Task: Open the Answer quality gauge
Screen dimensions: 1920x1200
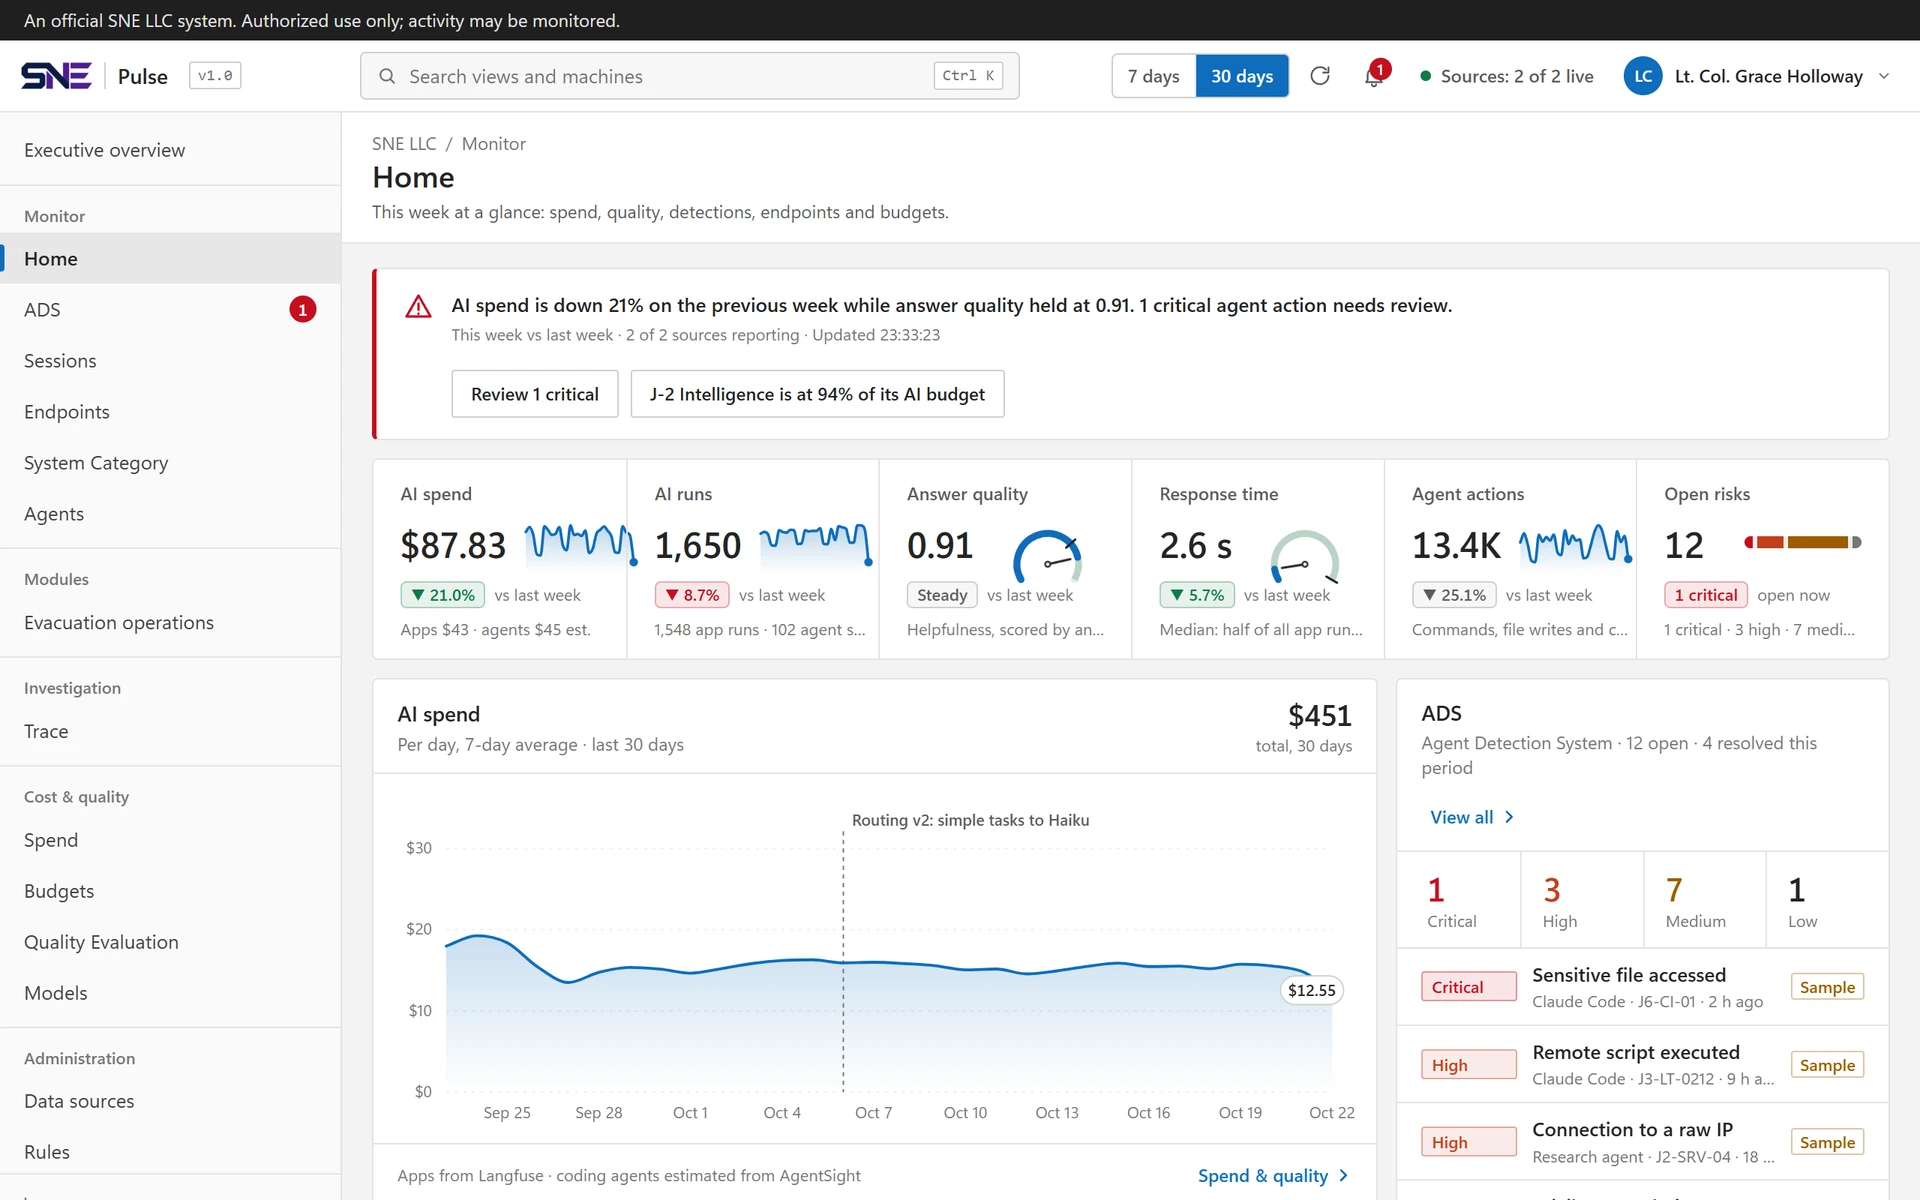Action: (1047, 556)
